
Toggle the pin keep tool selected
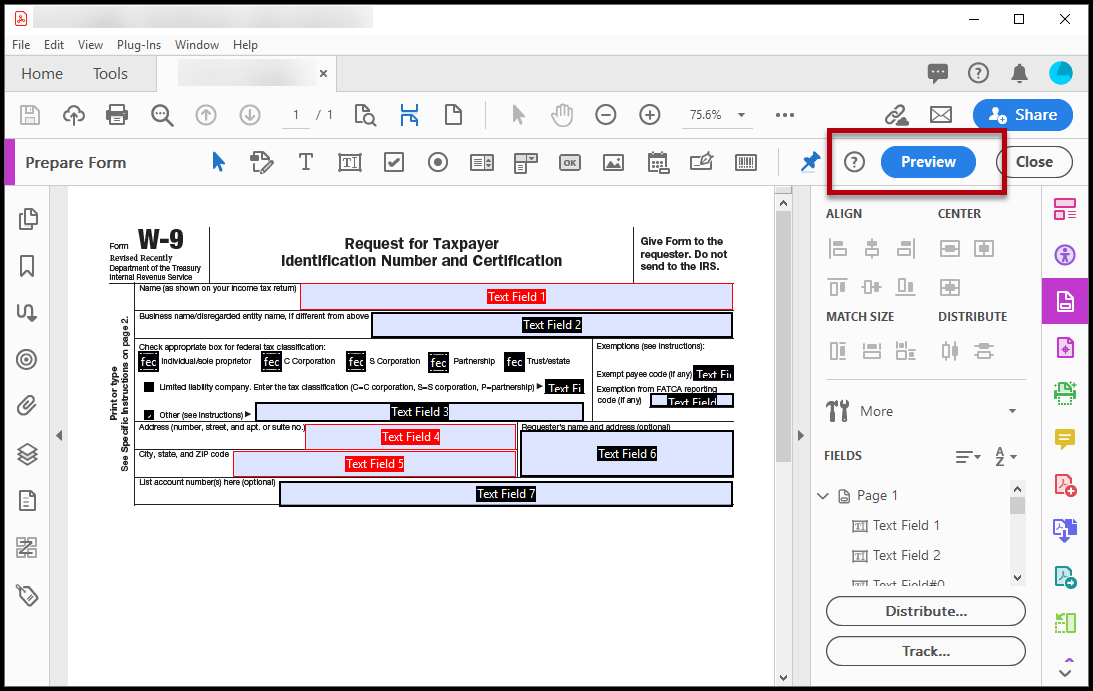[810, 162]
